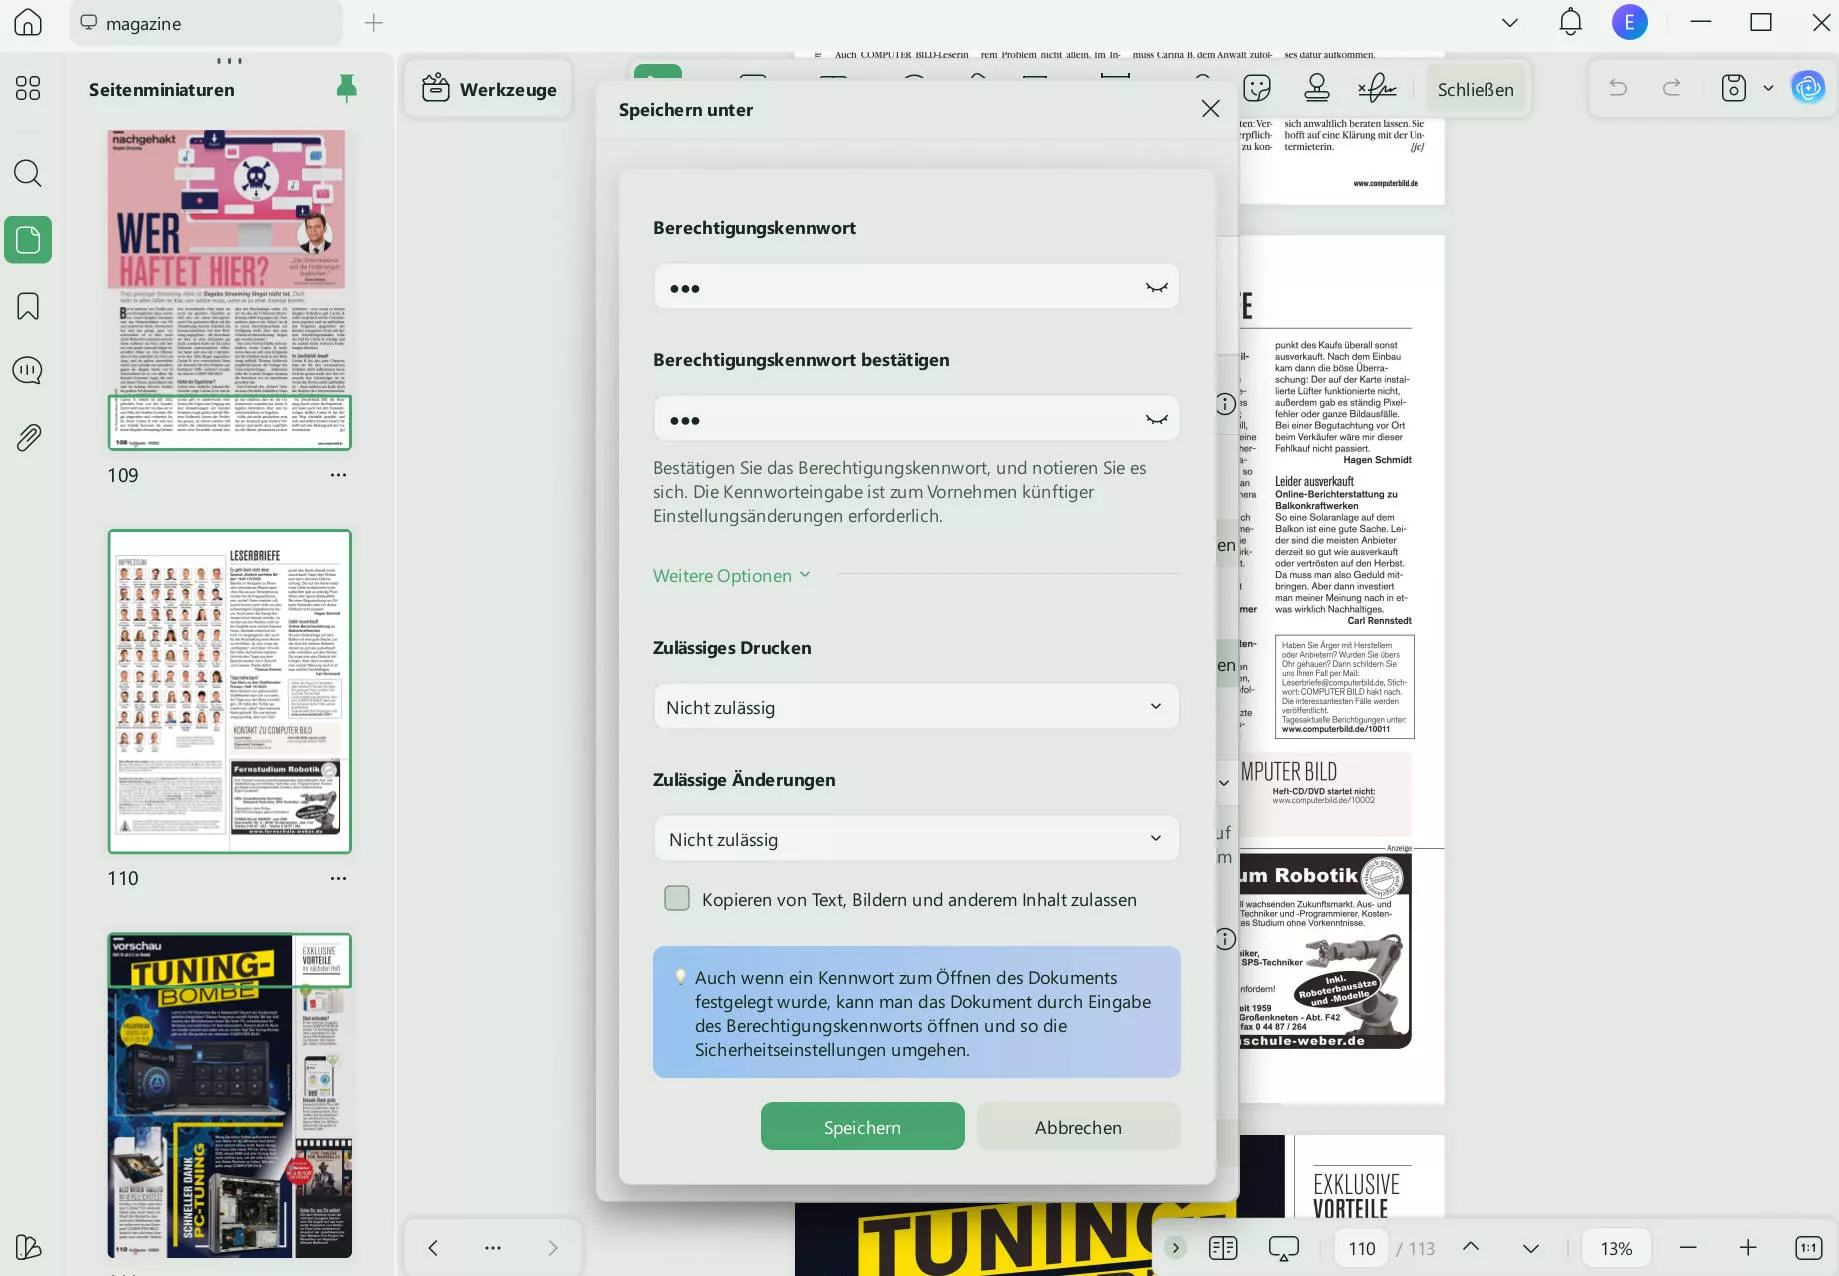
Task: Unpin the Seitenminiaturen panel
Action: coord(346,89)
